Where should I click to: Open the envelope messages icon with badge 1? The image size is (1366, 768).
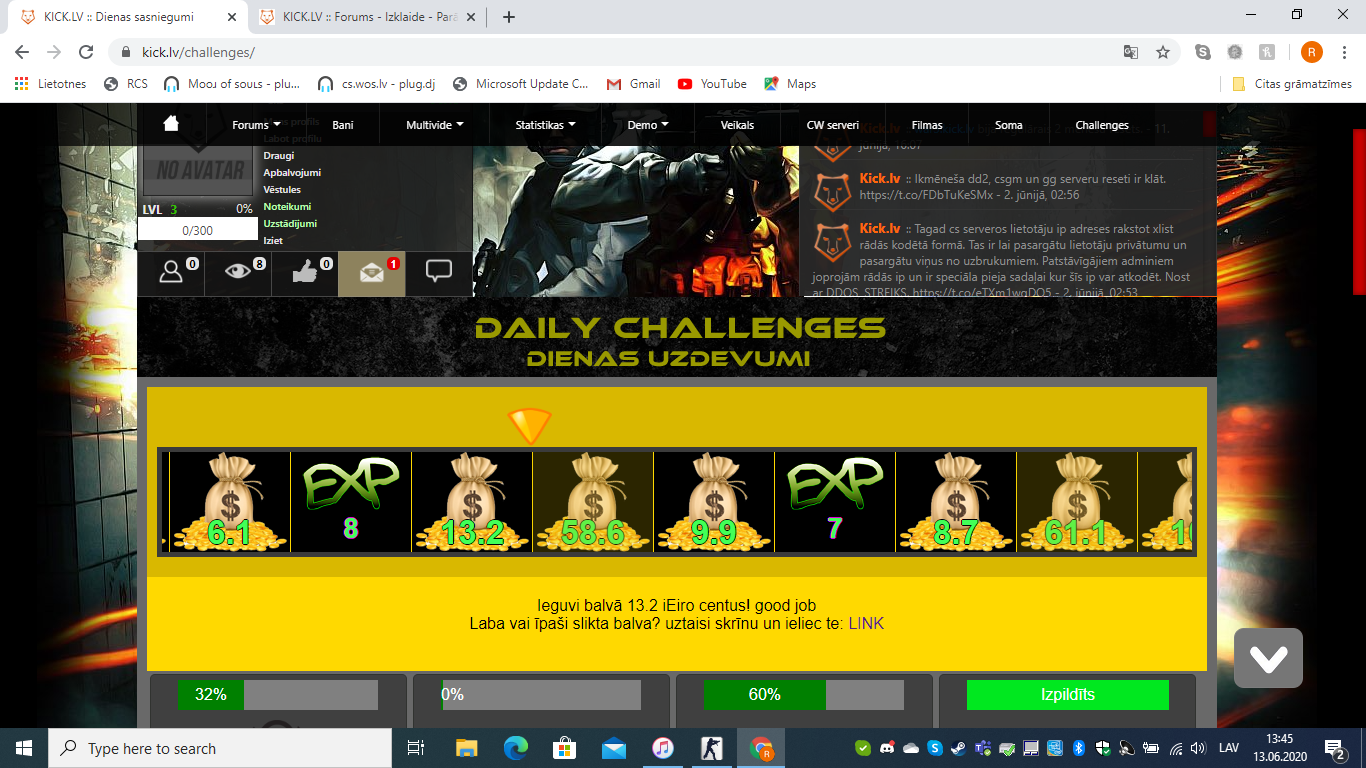pos(372,274)
